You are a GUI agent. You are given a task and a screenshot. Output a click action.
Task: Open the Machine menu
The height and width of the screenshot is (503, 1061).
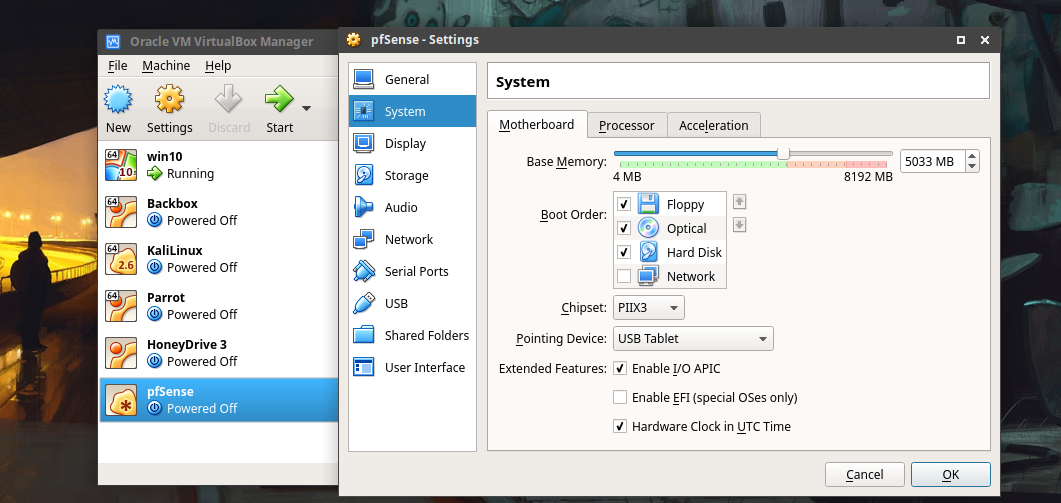pos(166,66)
